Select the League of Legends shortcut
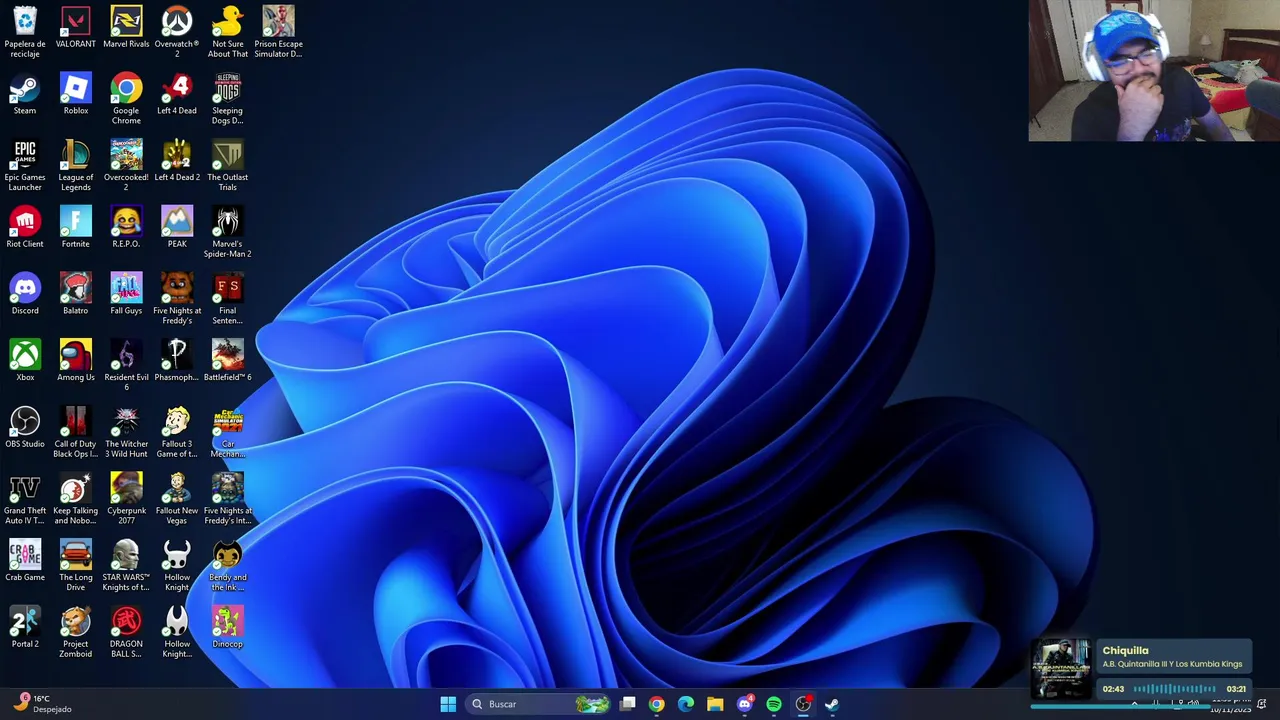The height and width of the screenshot is (720, 1280). coord(76,165)
